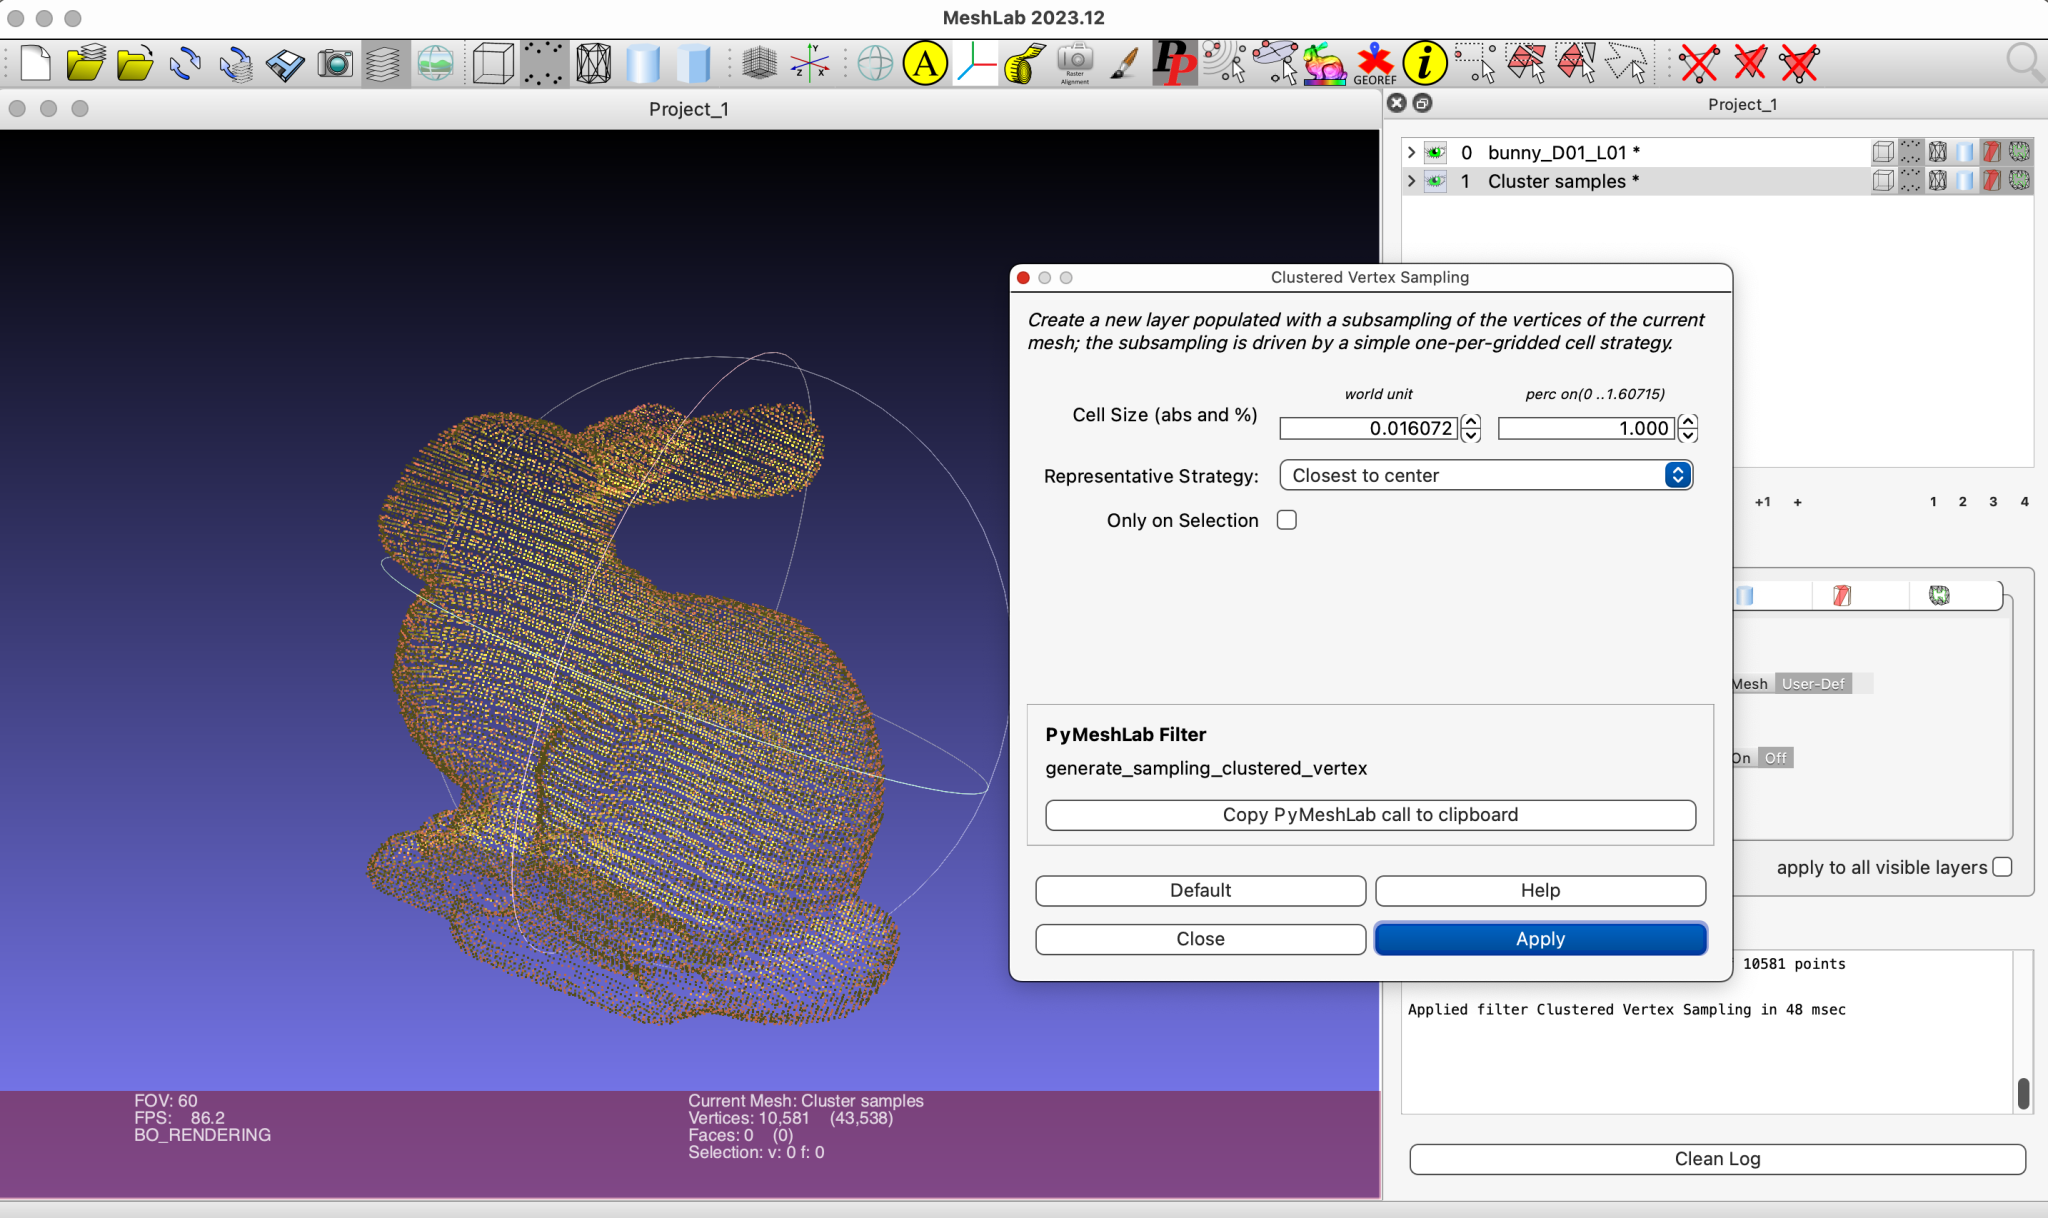
Task: Click the Clean Log button
Action: click(x=1717, y=1159)
